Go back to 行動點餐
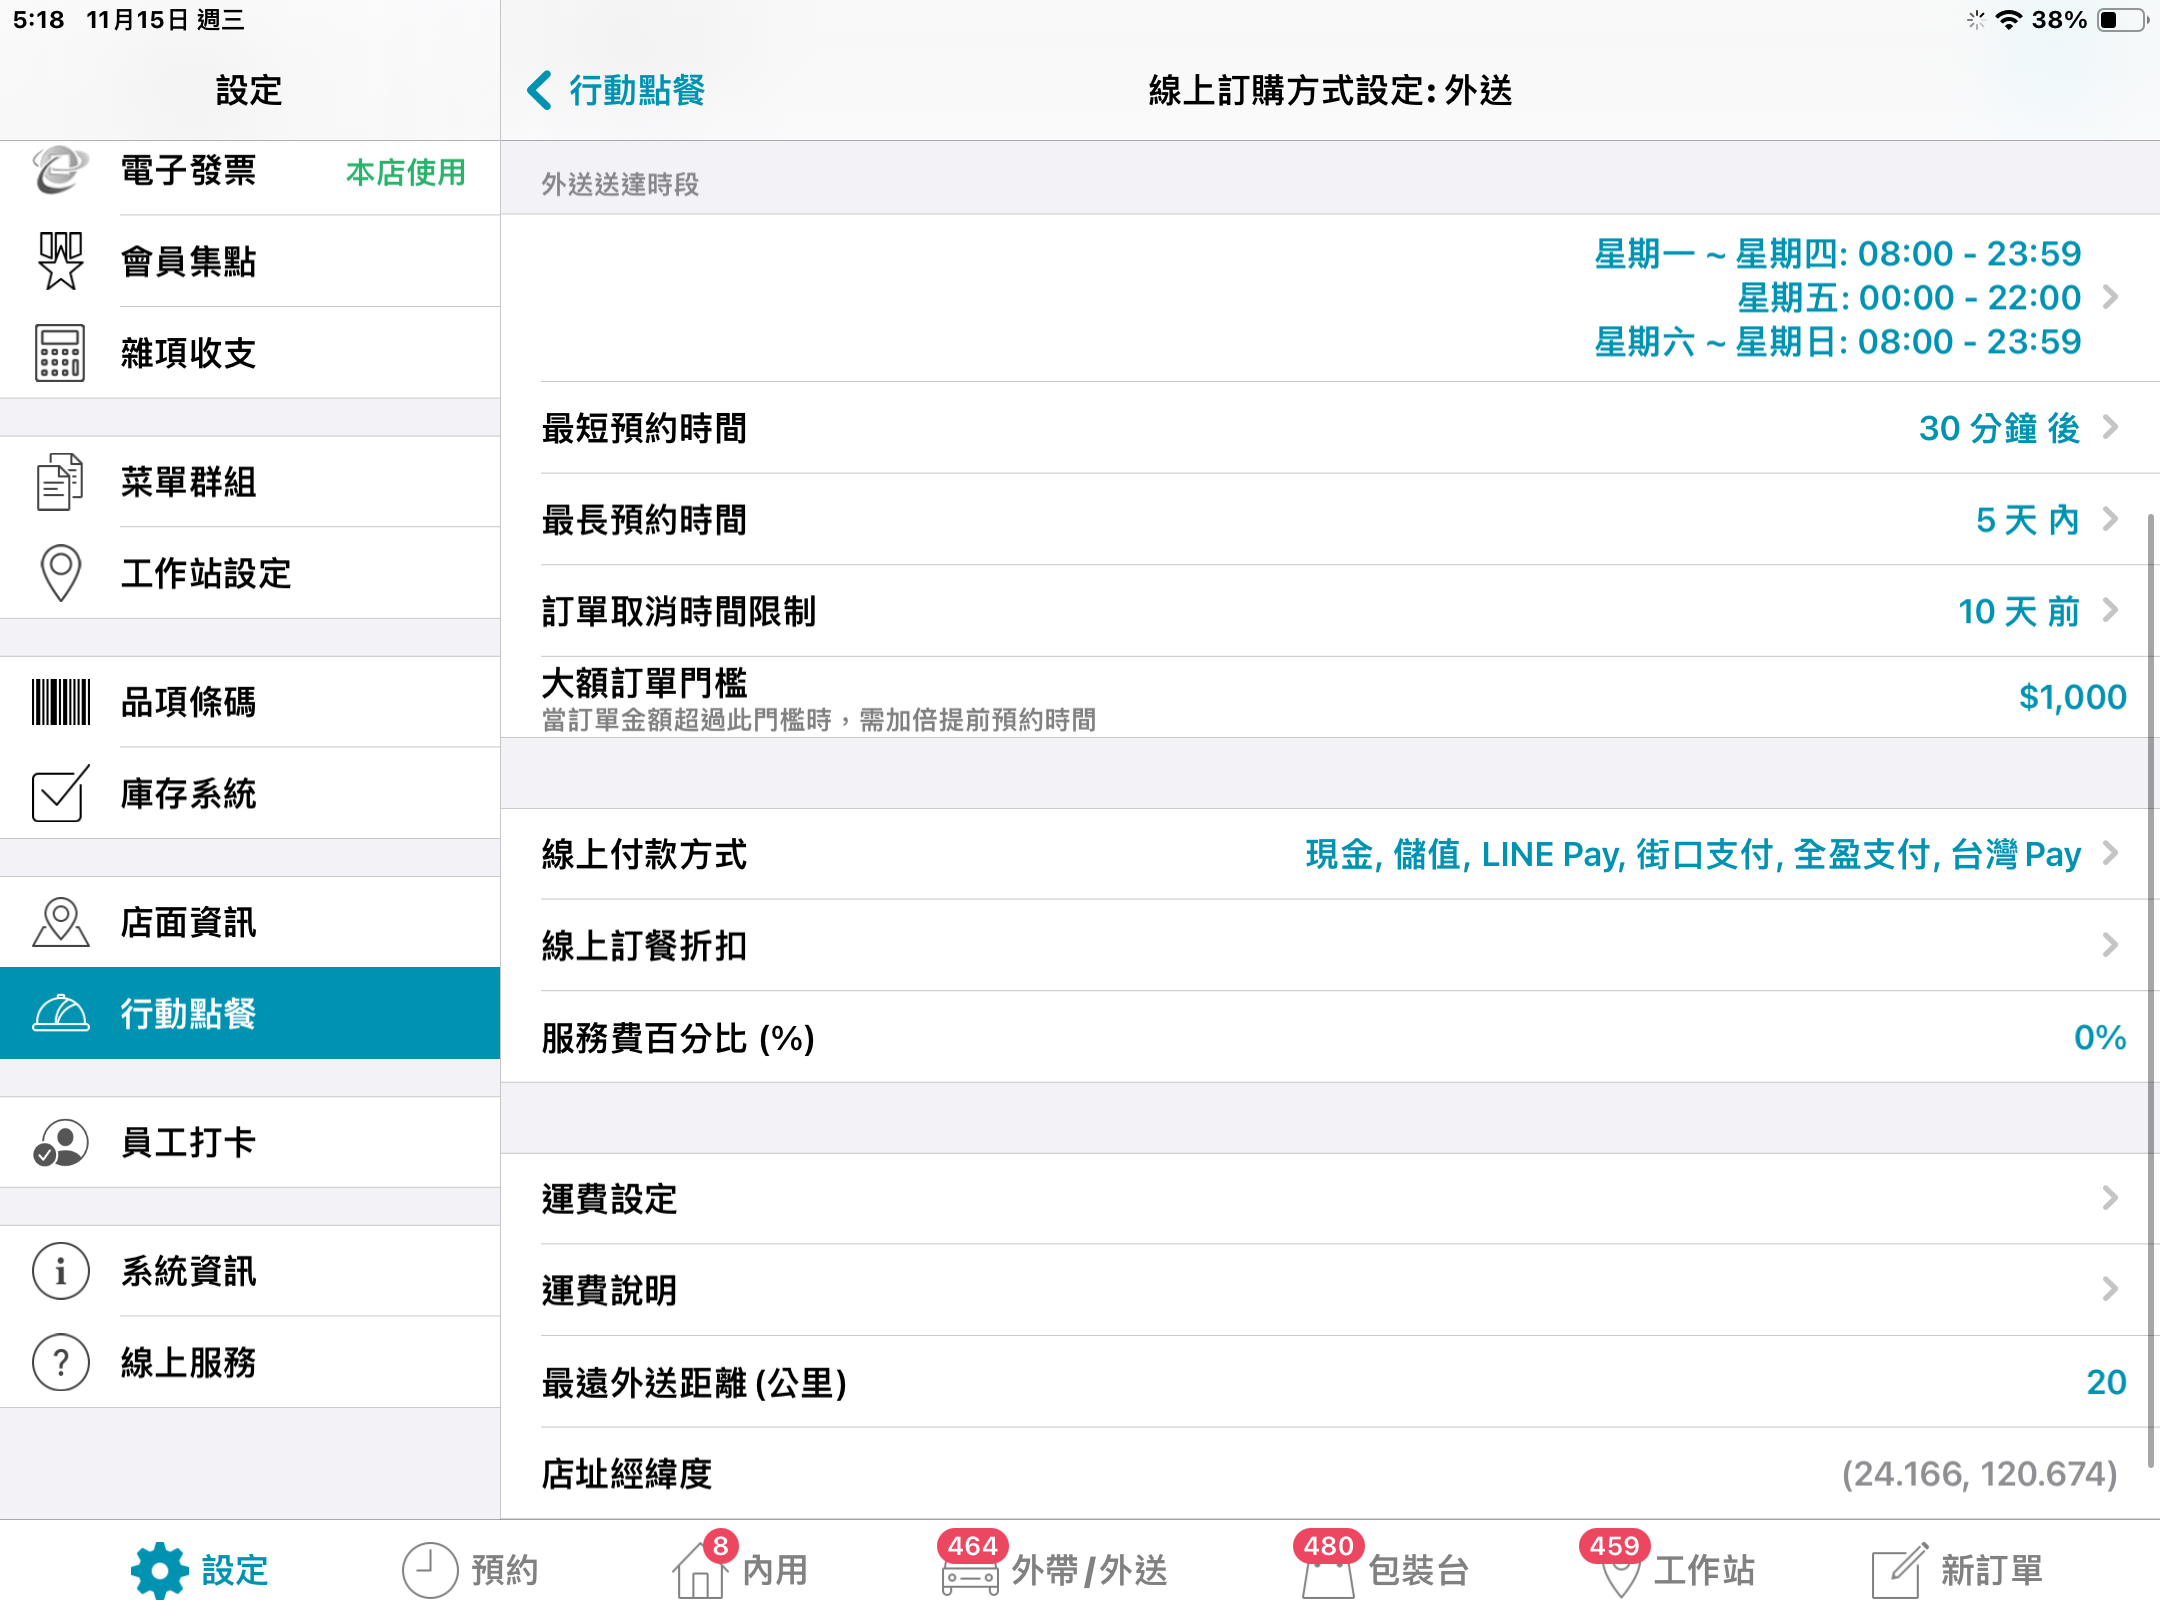The width and height of the screenshot is (2160, 1620). pos(616,90)
